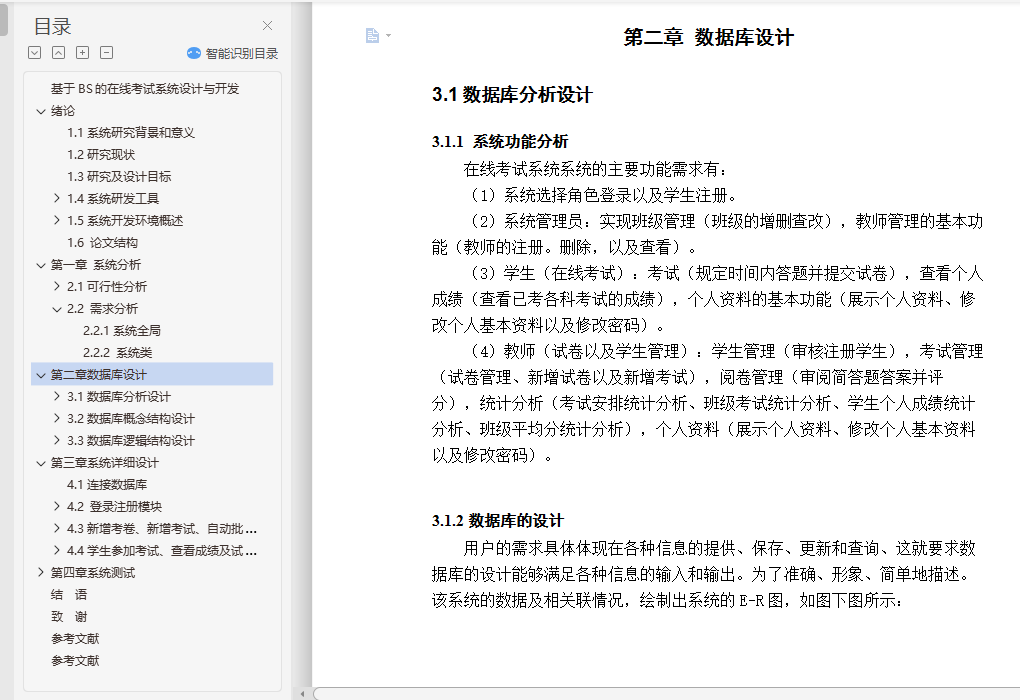The height and width of the screenshot is (700, 1020).
Task: Click line （1）系统选择角色登录以及学生注册
Action: coord(601,195)
